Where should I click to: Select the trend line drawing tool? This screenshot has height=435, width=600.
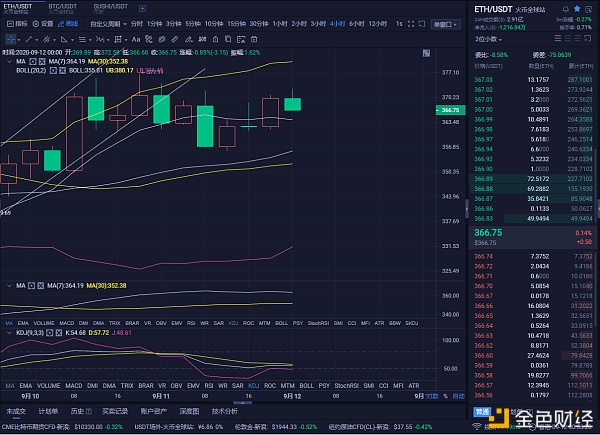29,39
